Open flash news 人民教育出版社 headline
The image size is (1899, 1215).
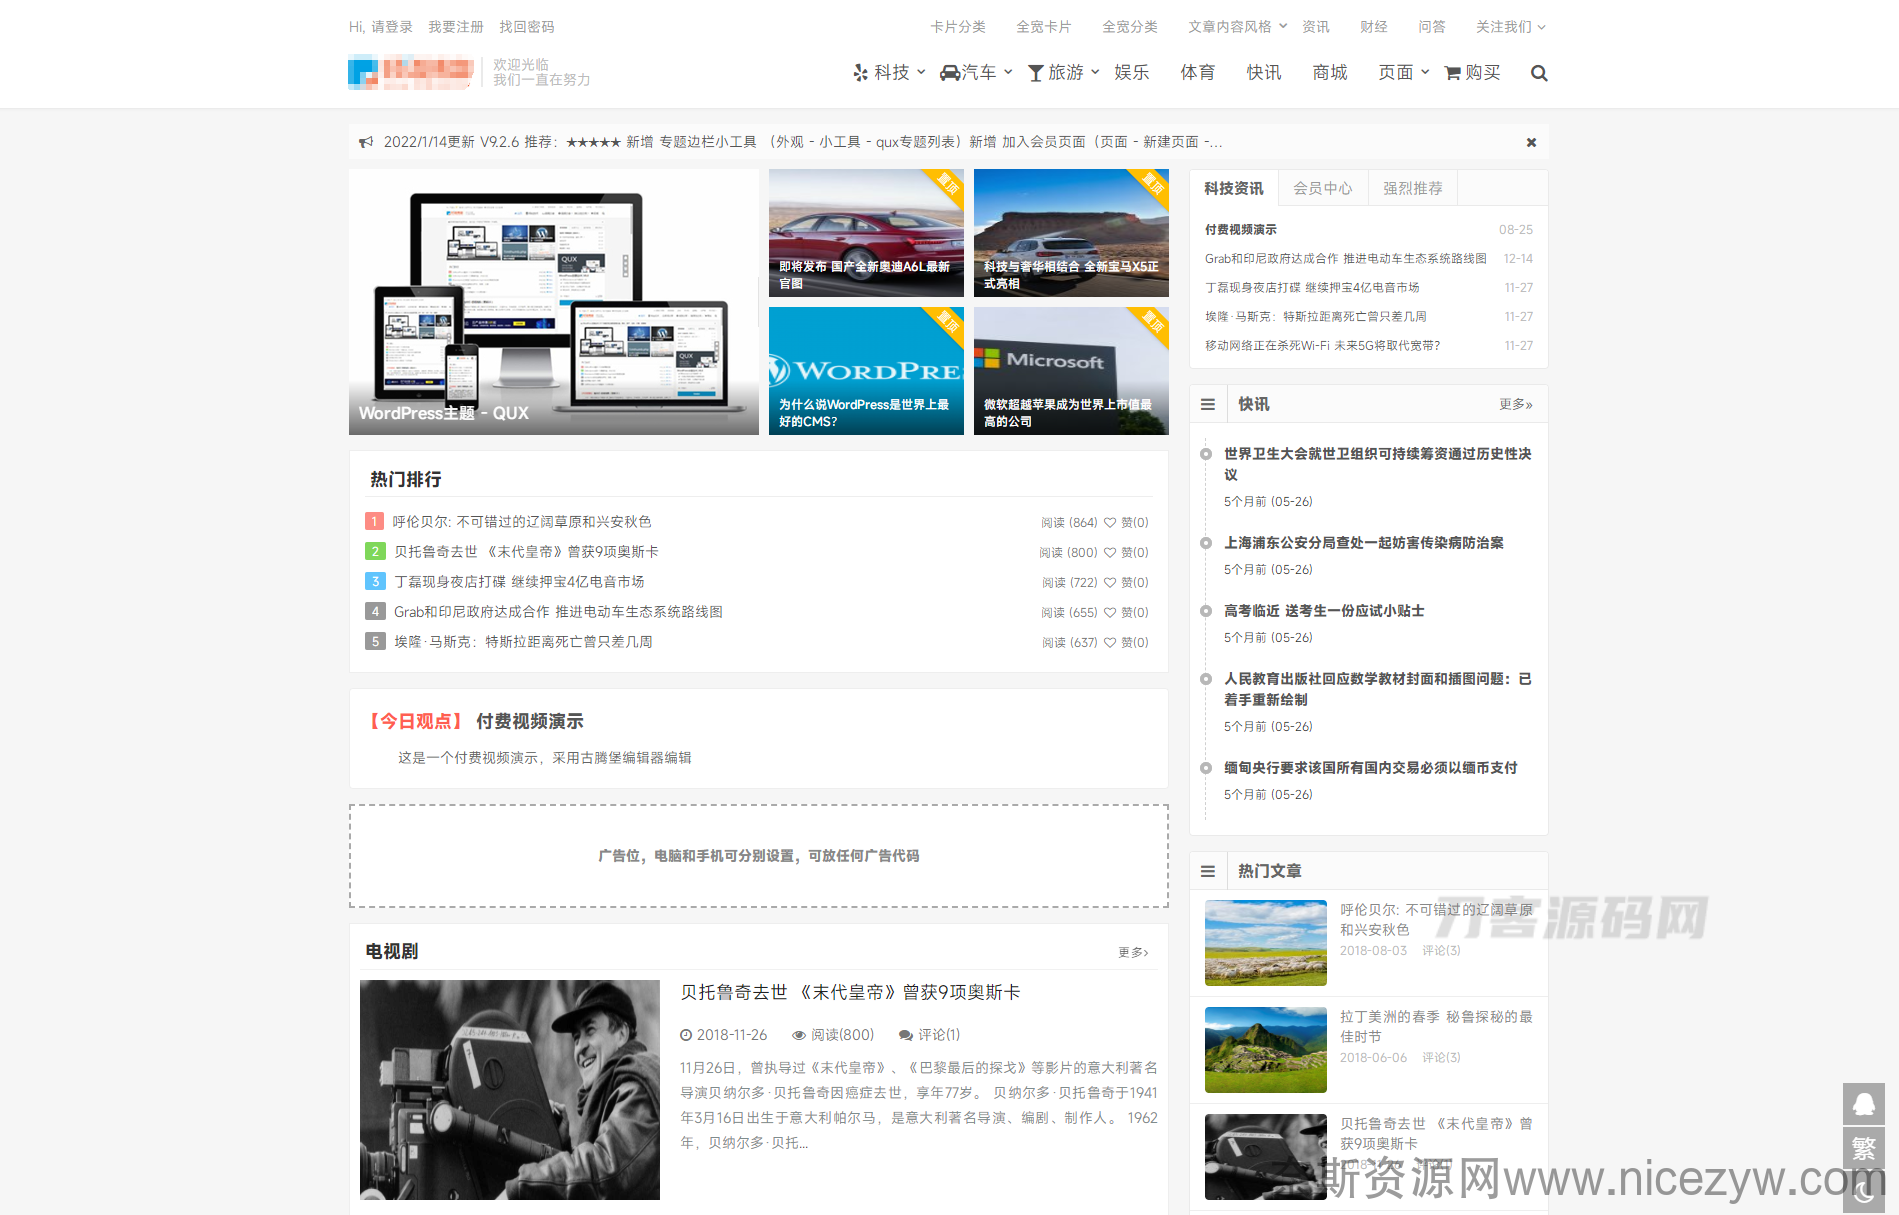tap(1378, 690)
